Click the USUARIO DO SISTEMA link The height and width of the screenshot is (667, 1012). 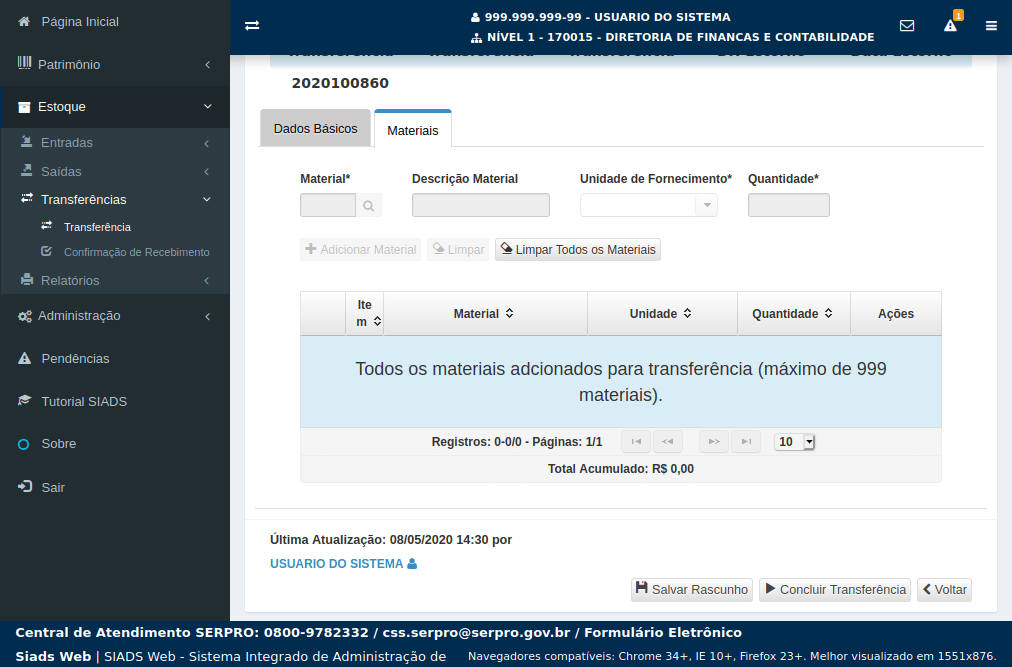coord(343,564)
